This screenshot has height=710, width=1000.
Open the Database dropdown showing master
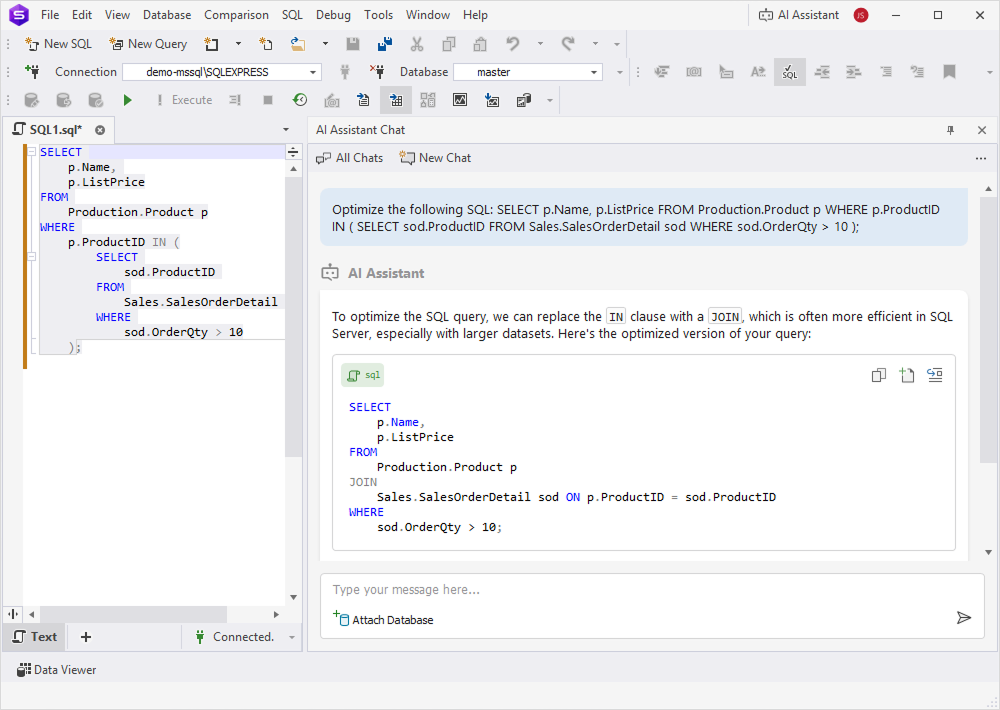[594, 72]
